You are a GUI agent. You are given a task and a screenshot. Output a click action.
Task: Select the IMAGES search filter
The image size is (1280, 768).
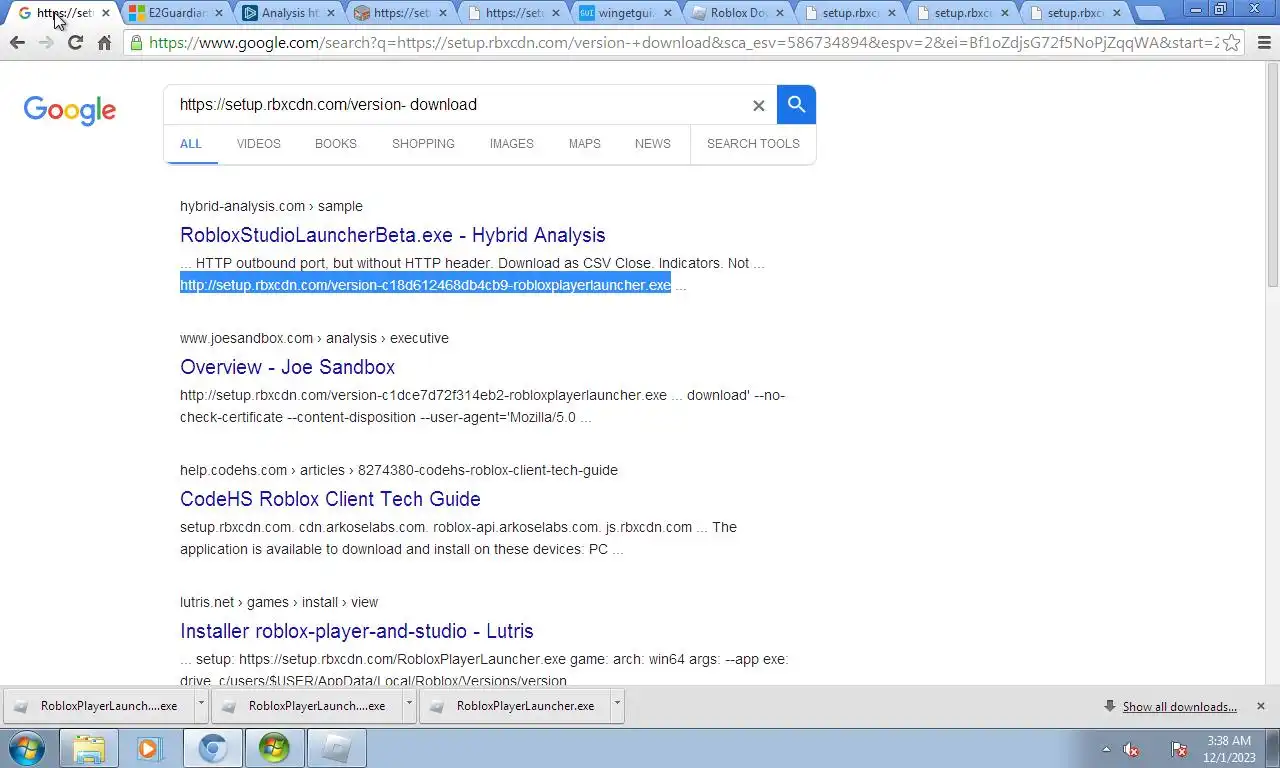[511, 144]
